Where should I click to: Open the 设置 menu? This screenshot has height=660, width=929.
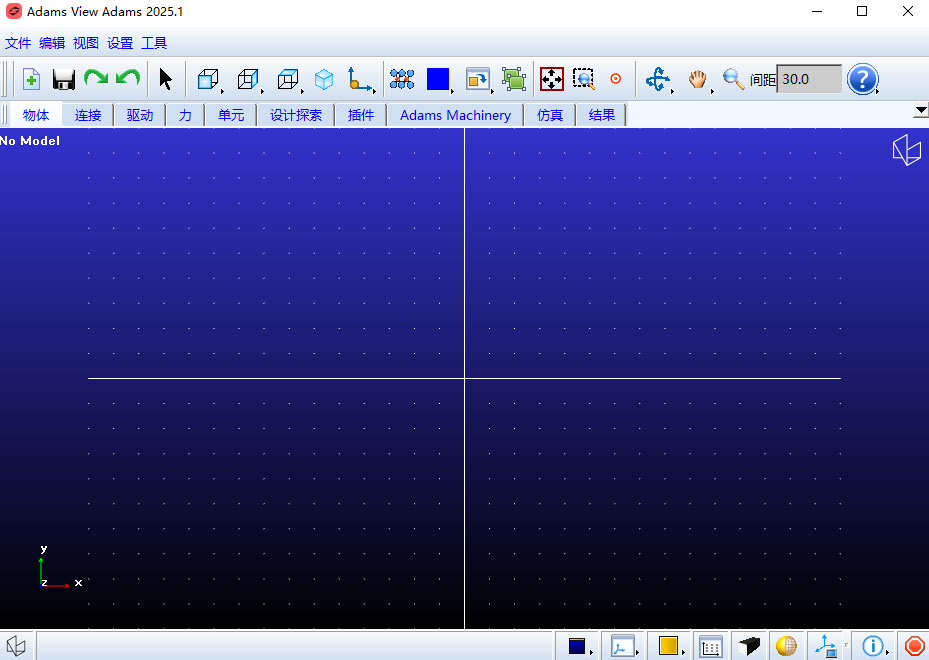pyautogui.click(x=120, y=43)
